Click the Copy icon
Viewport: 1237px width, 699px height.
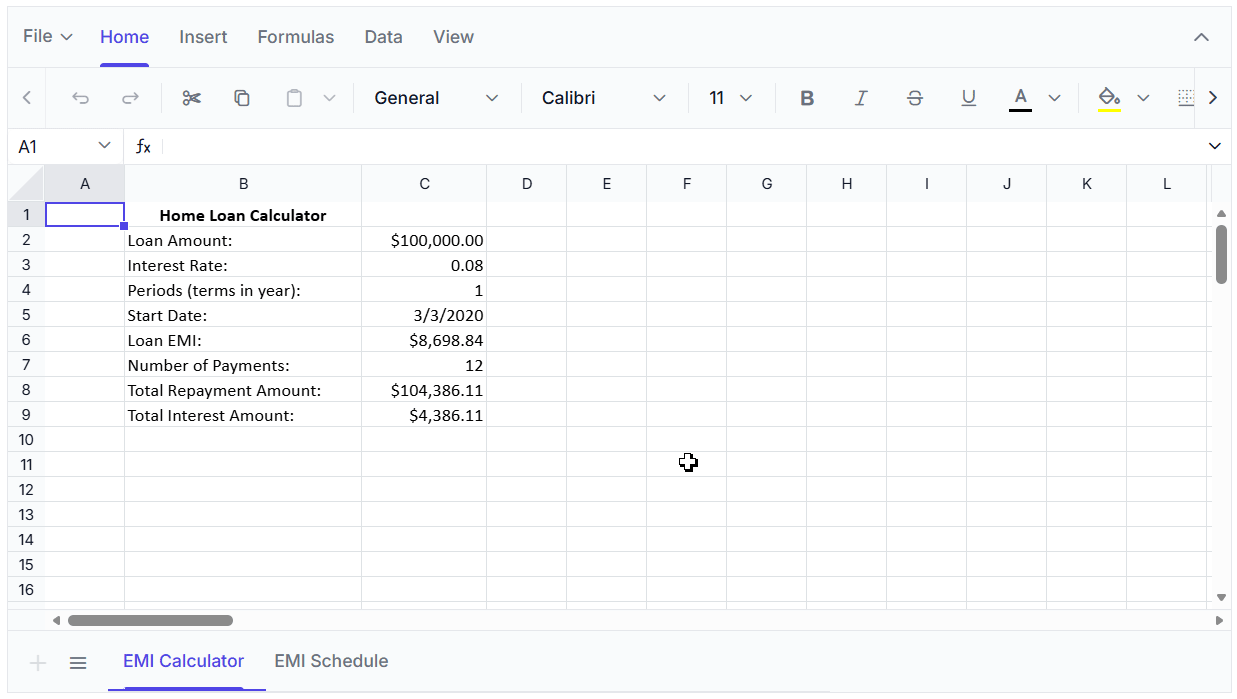pos(242,98)
